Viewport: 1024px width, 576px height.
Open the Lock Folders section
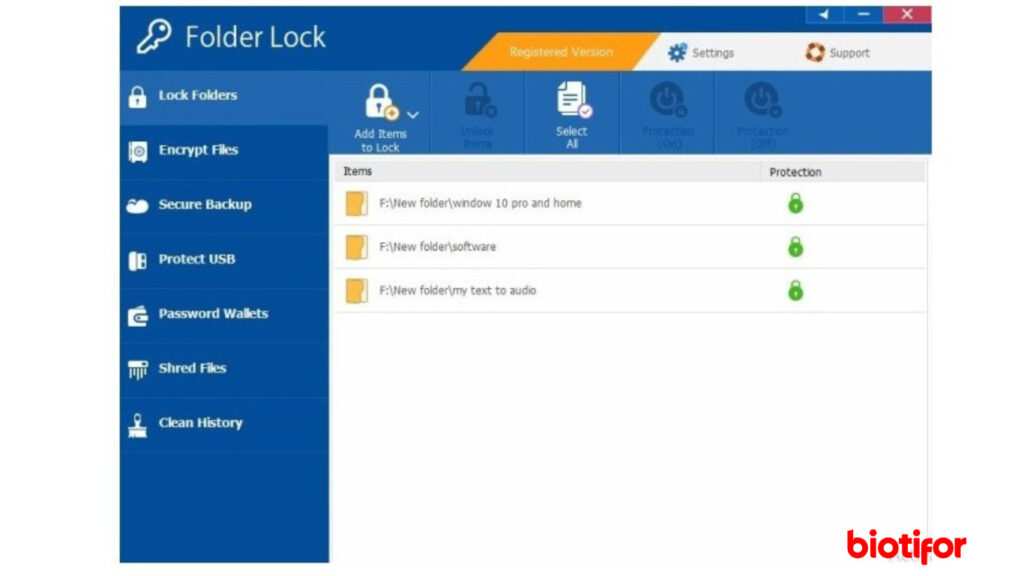[x=224, y=97]
